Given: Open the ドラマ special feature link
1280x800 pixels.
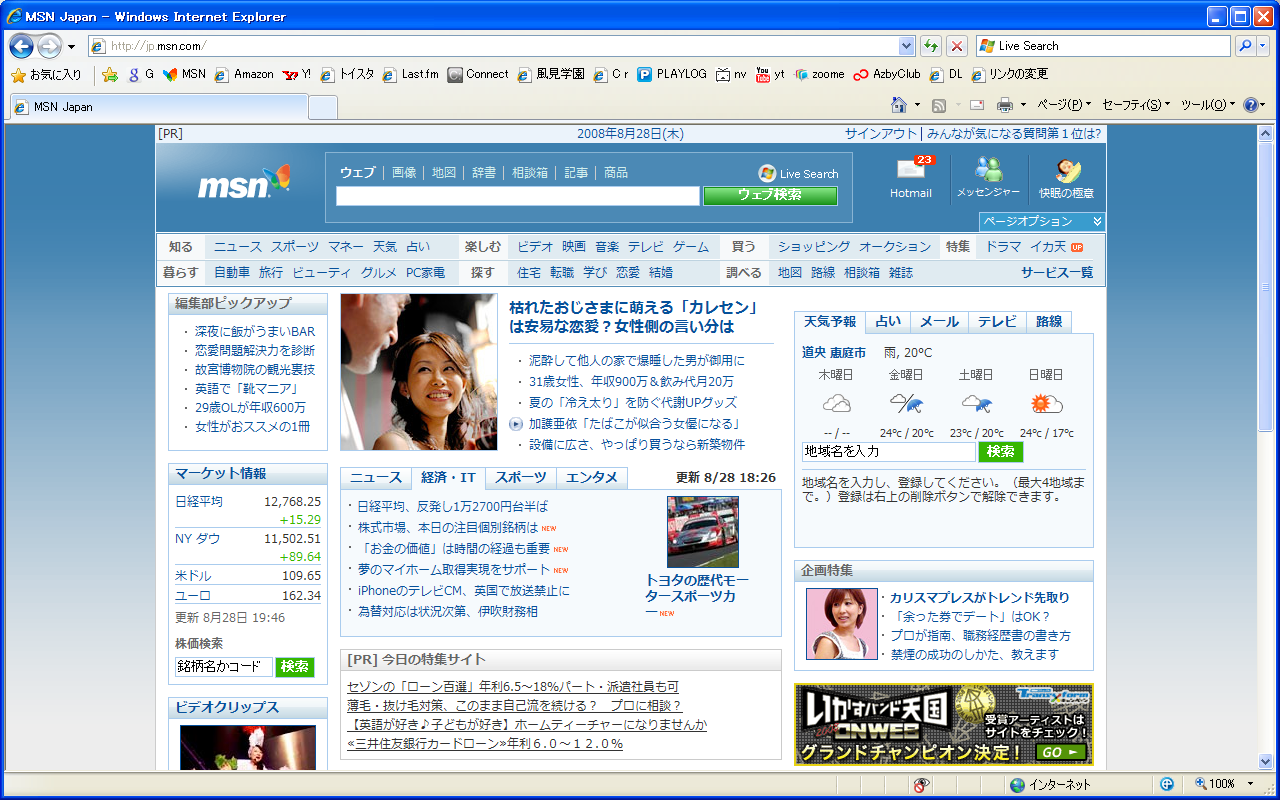Looking at the screenshot, I should [x=1003, y=247].
